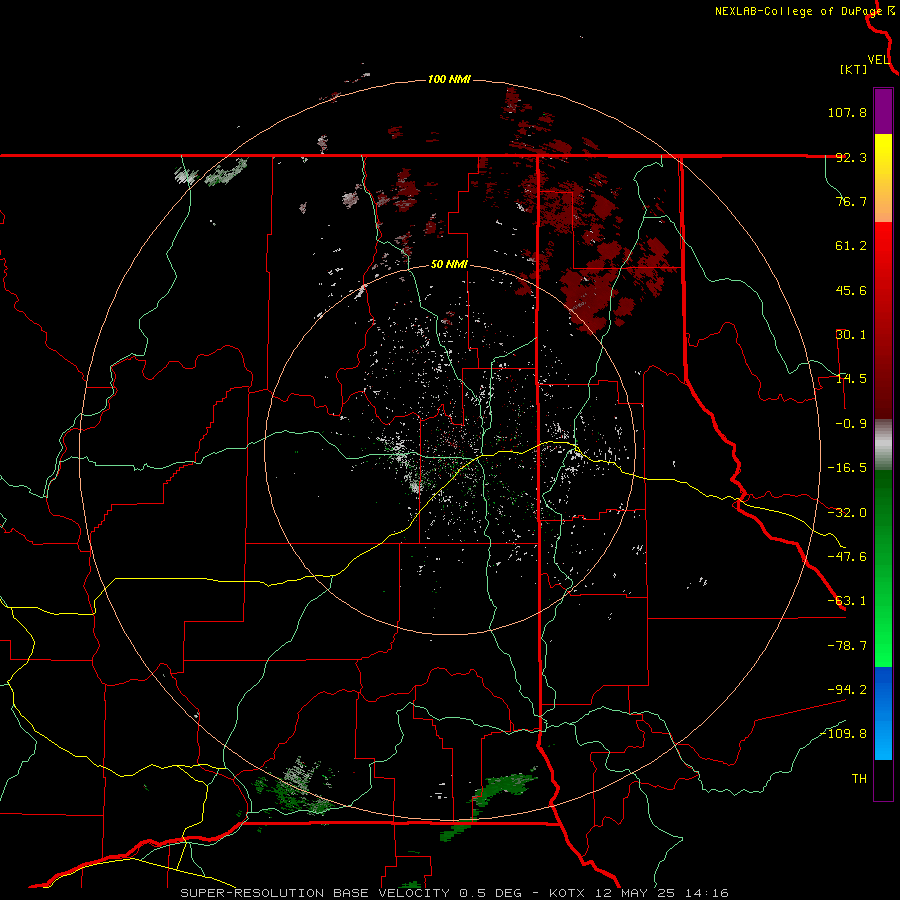Click the 14.5 velocity scale value
This screenshot has width=900, height=900.
[851, 379]
